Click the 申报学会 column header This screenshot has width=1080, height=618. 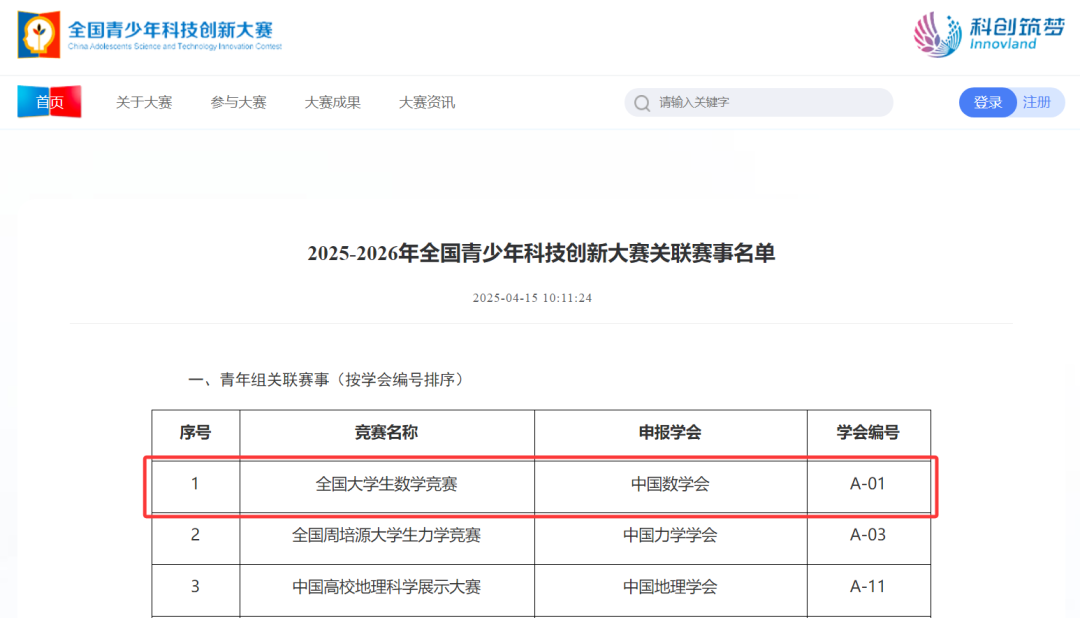tap(670, 433)
